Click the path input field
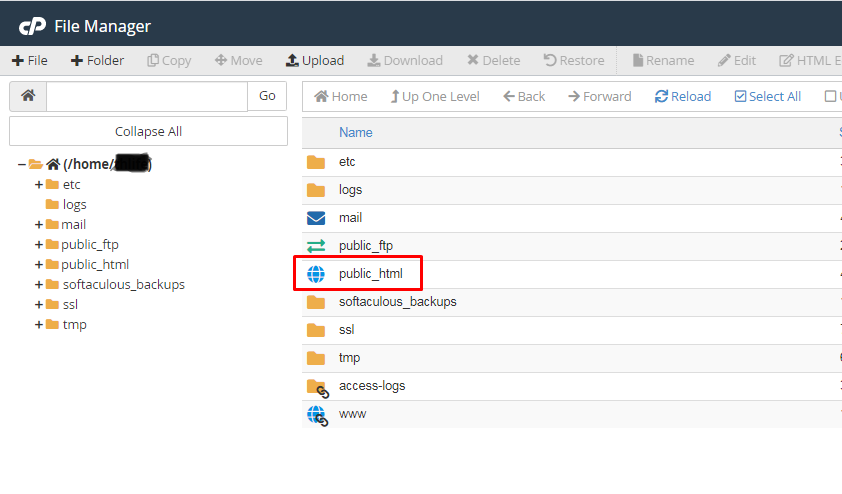Image resolution: width=842 pixels, height=494 pixels. point(146,96)
